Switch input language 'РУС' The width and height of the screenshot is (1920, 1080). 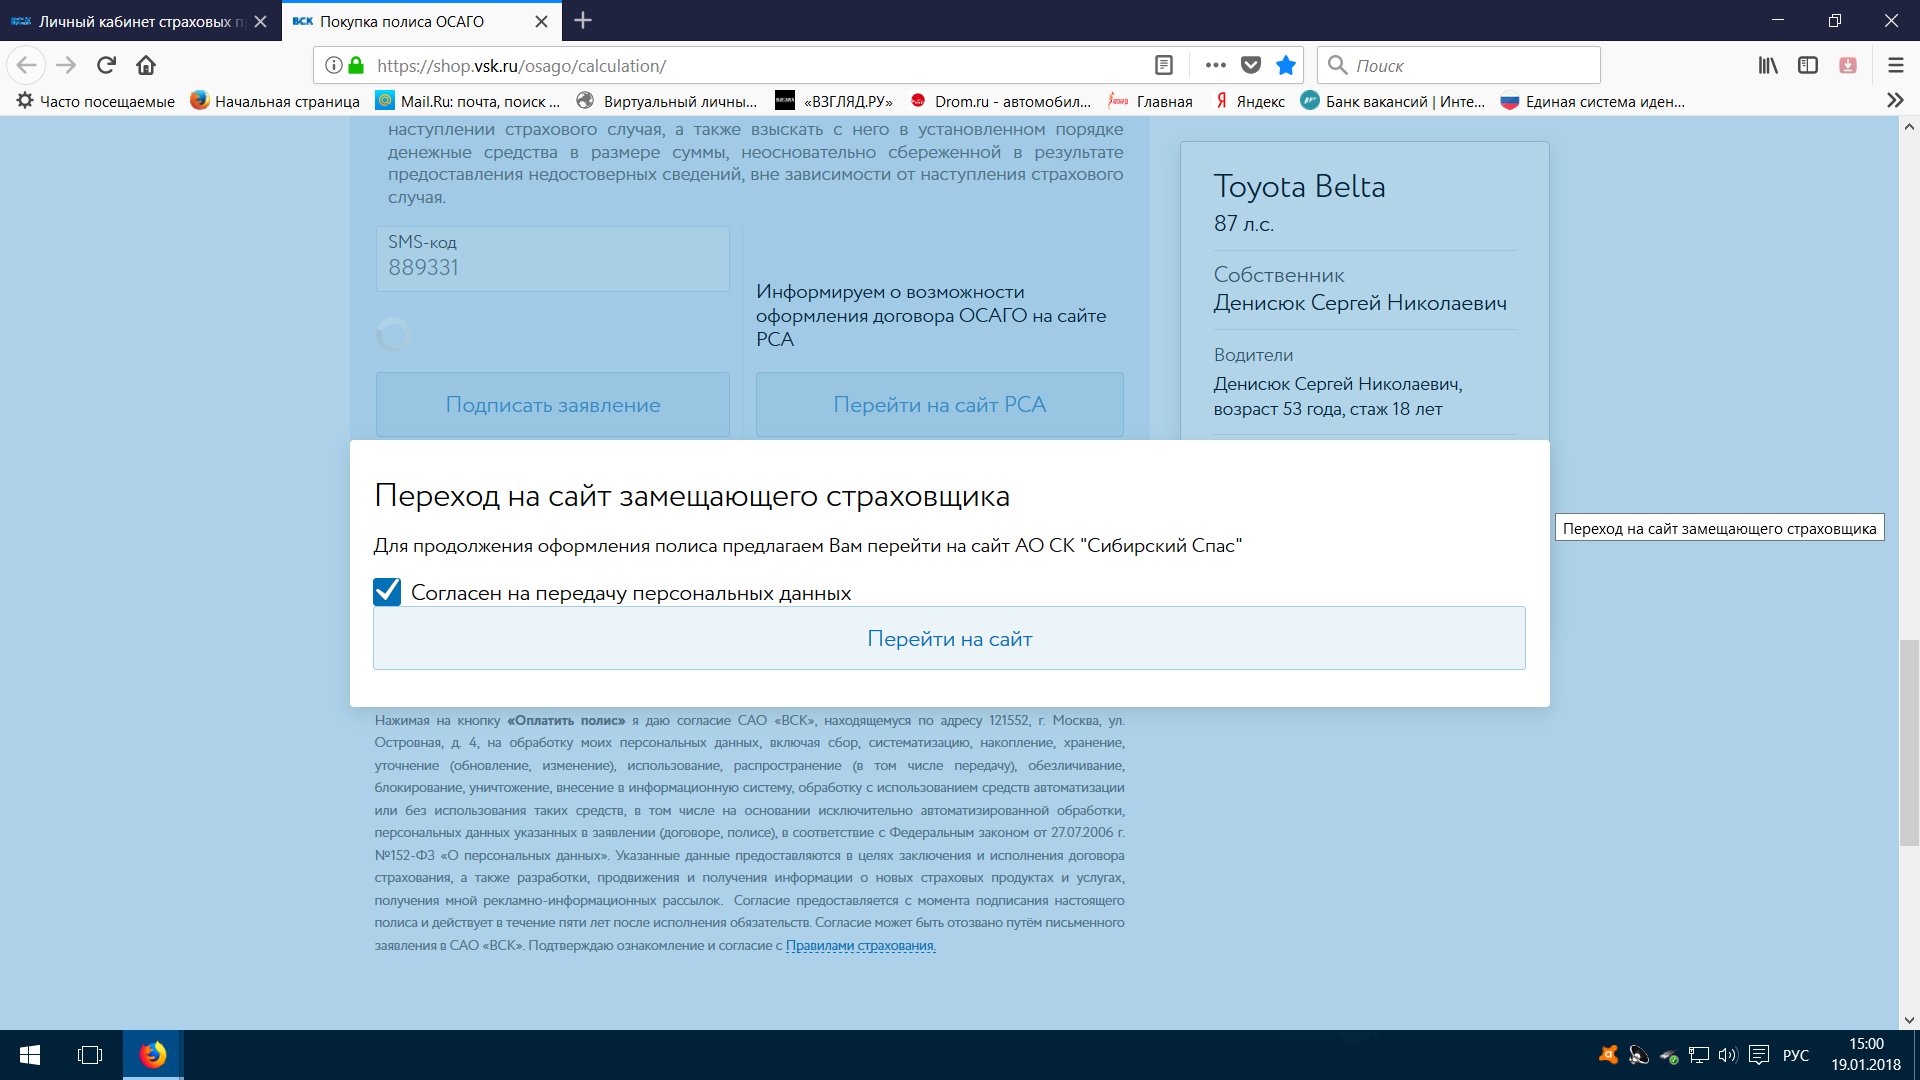click(x=1796, y=1055)
